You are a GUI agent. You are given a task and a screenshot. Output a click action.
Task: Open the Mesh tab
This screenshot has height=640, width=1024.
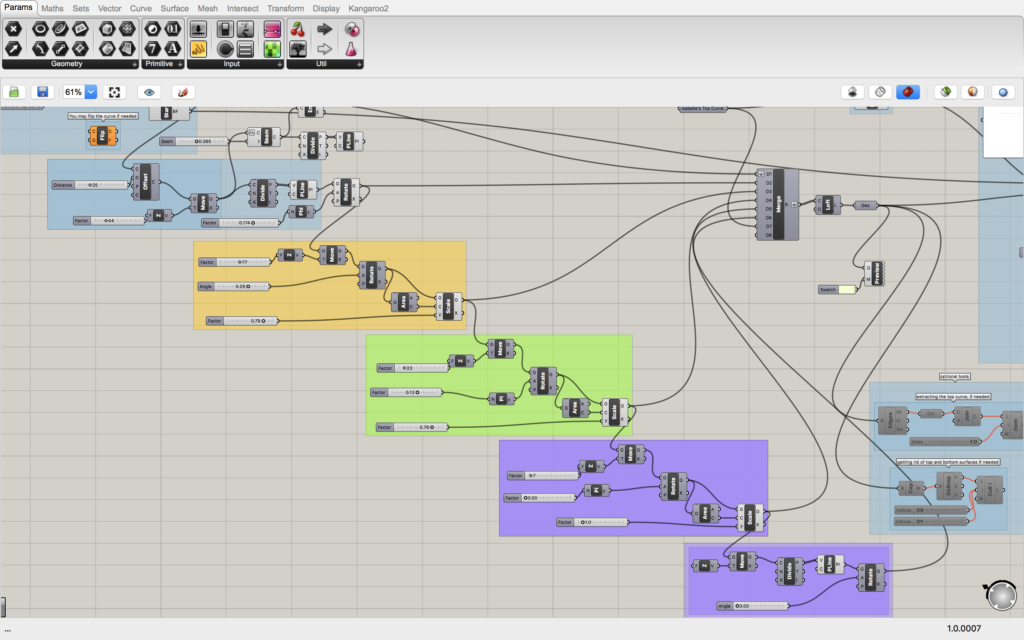click(x=208, y=8)
